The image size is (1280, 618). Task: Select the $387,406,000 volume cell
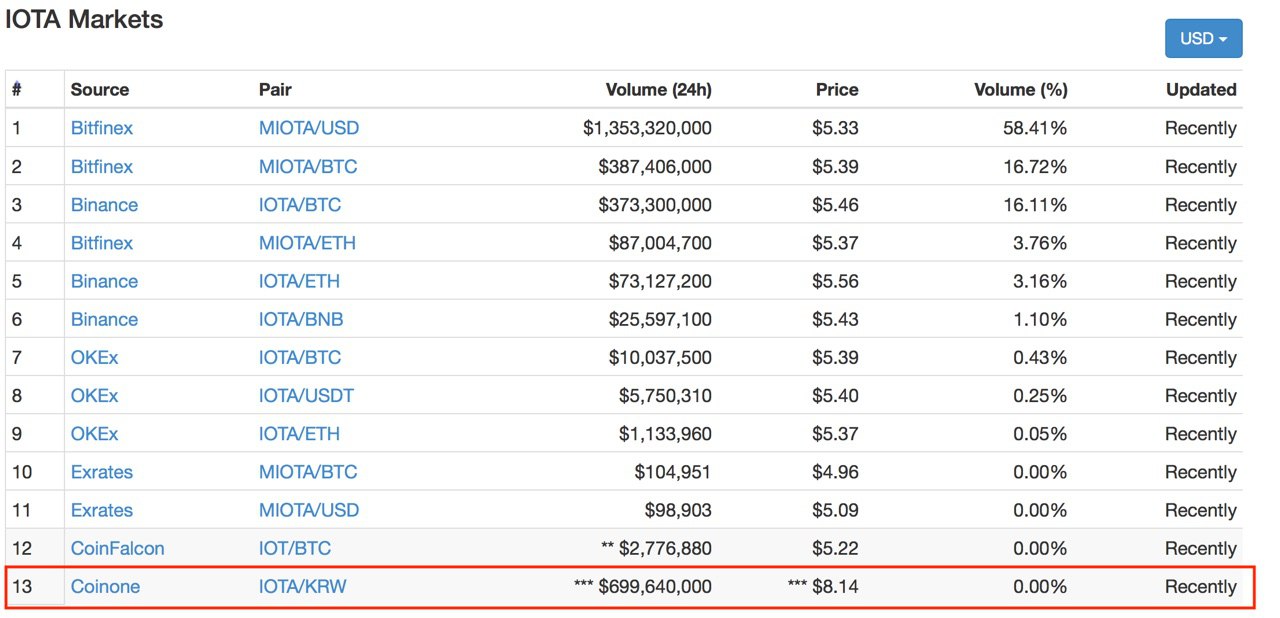655,166
